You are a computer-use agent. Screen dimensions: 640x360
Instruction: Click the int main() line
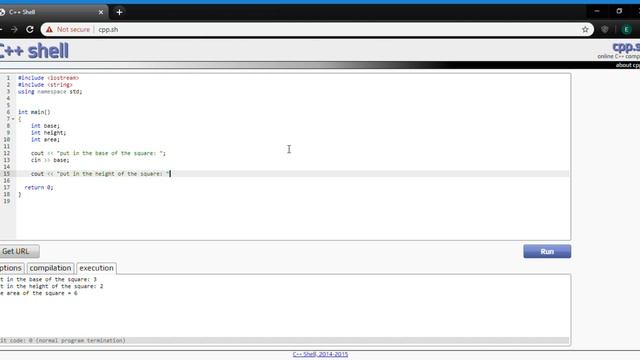pos(34,112)
